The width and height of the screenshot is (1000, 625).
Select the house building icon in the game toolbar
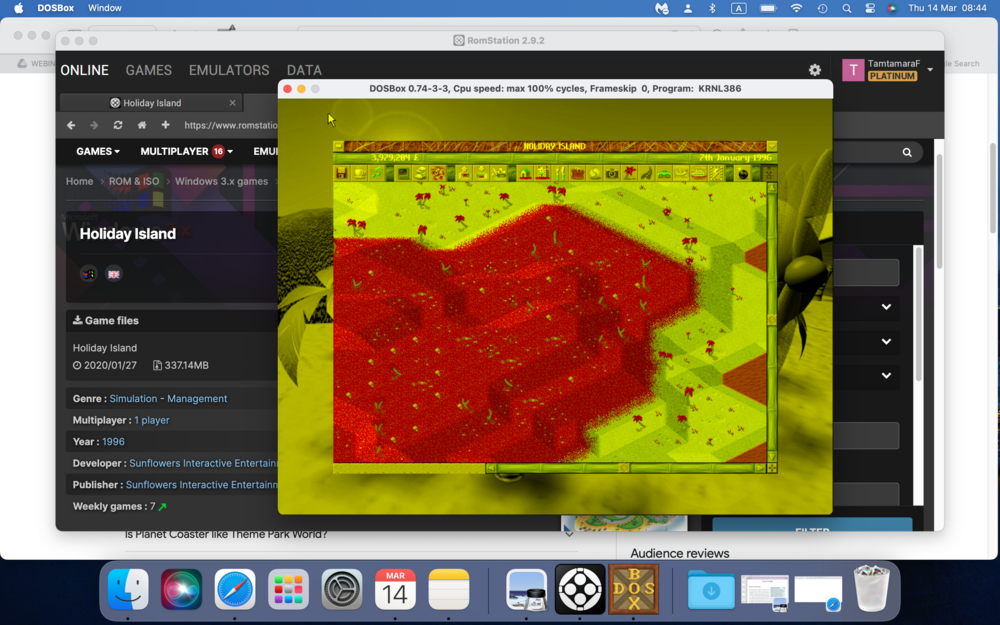click(523, 171)
